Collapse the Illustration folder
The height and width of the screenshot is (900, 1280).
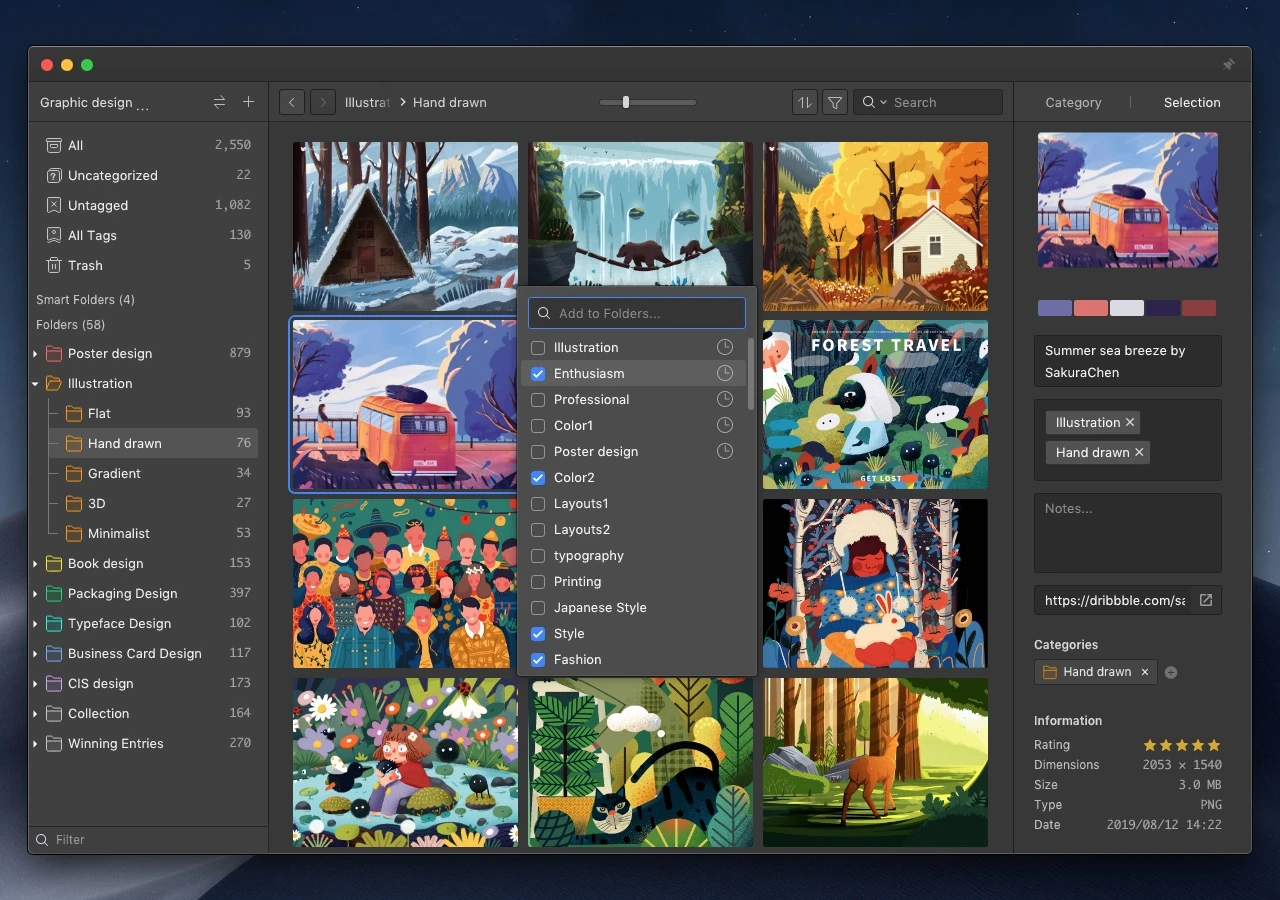35,384
